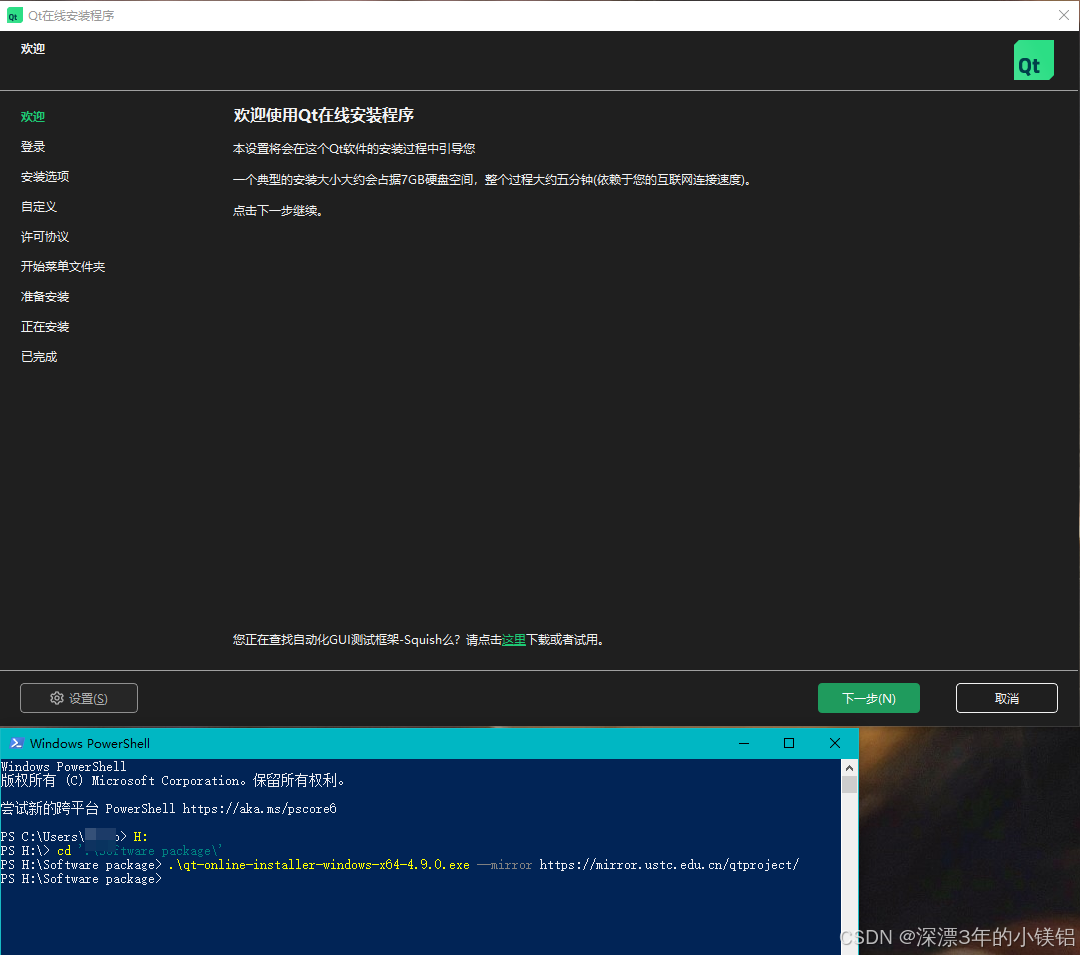1080x955 pixels.
Task: Click the gear icon on the 设置 button
Action: point(57,698)
